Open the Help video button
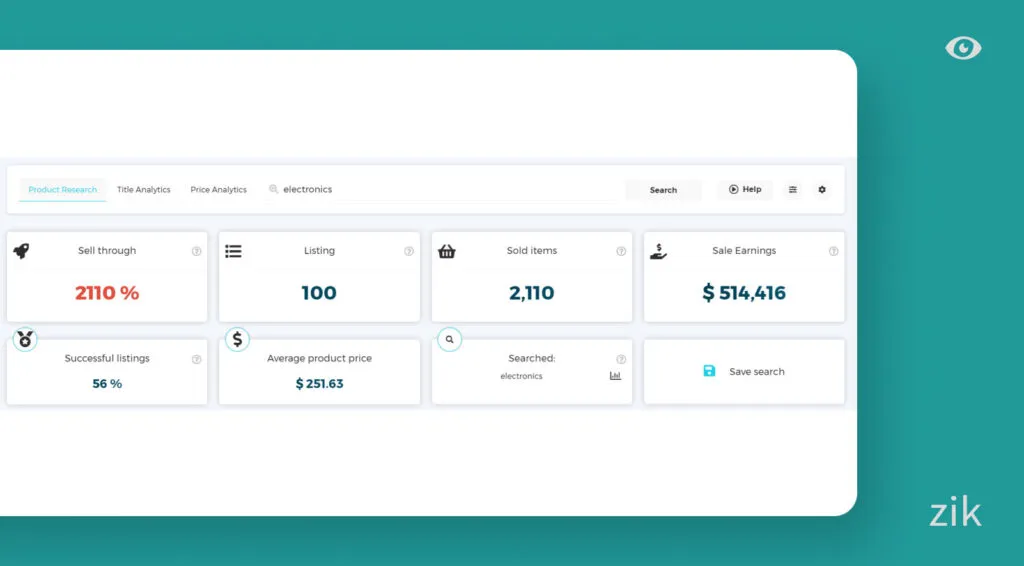 pos(745,189)
